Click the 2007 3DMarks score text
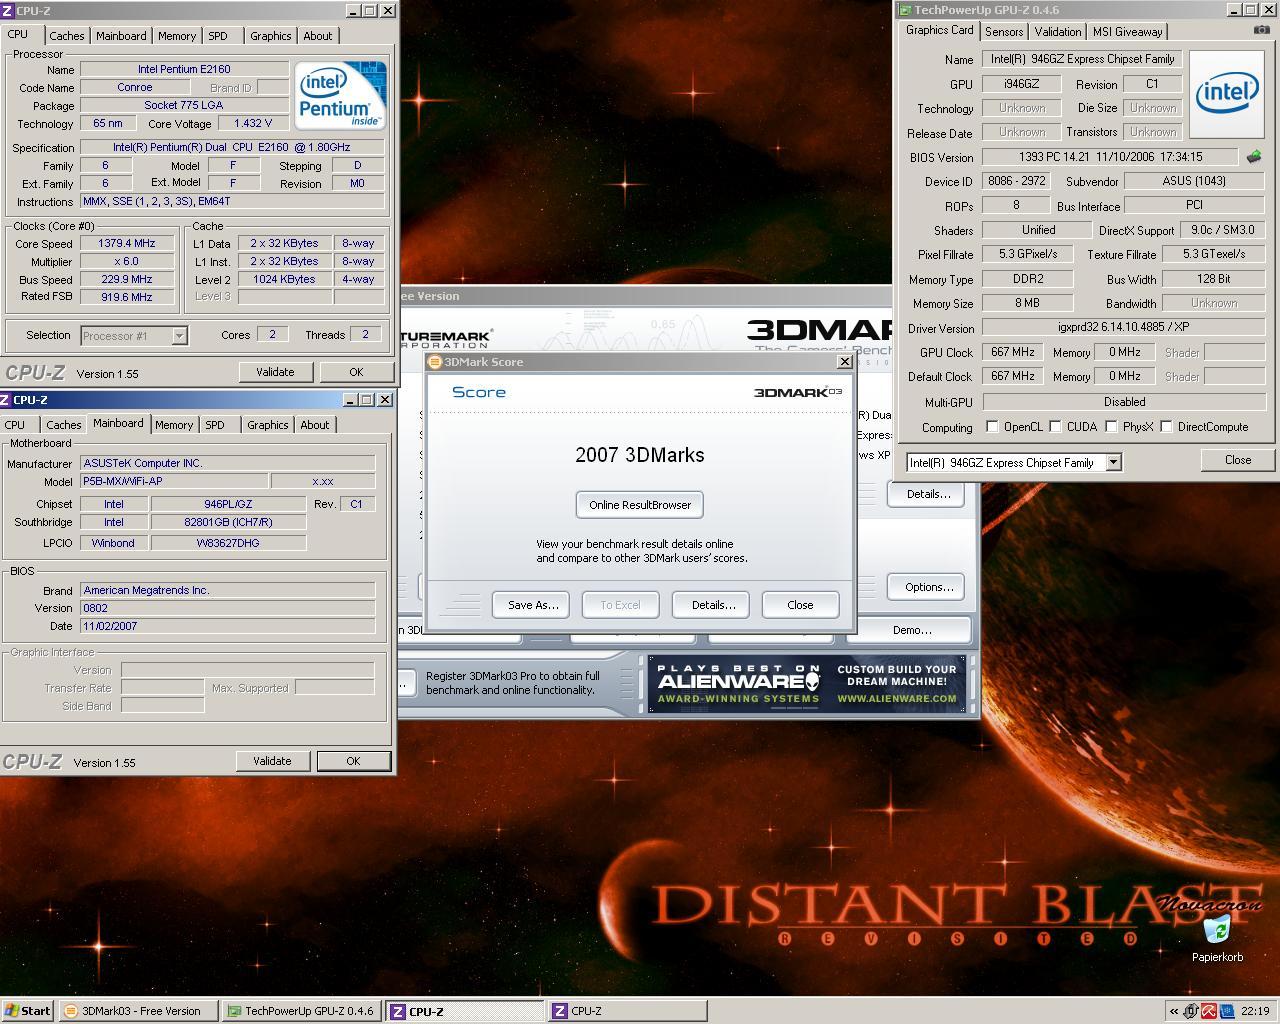Screen dimensions: 1280x1024 point(640,455)
